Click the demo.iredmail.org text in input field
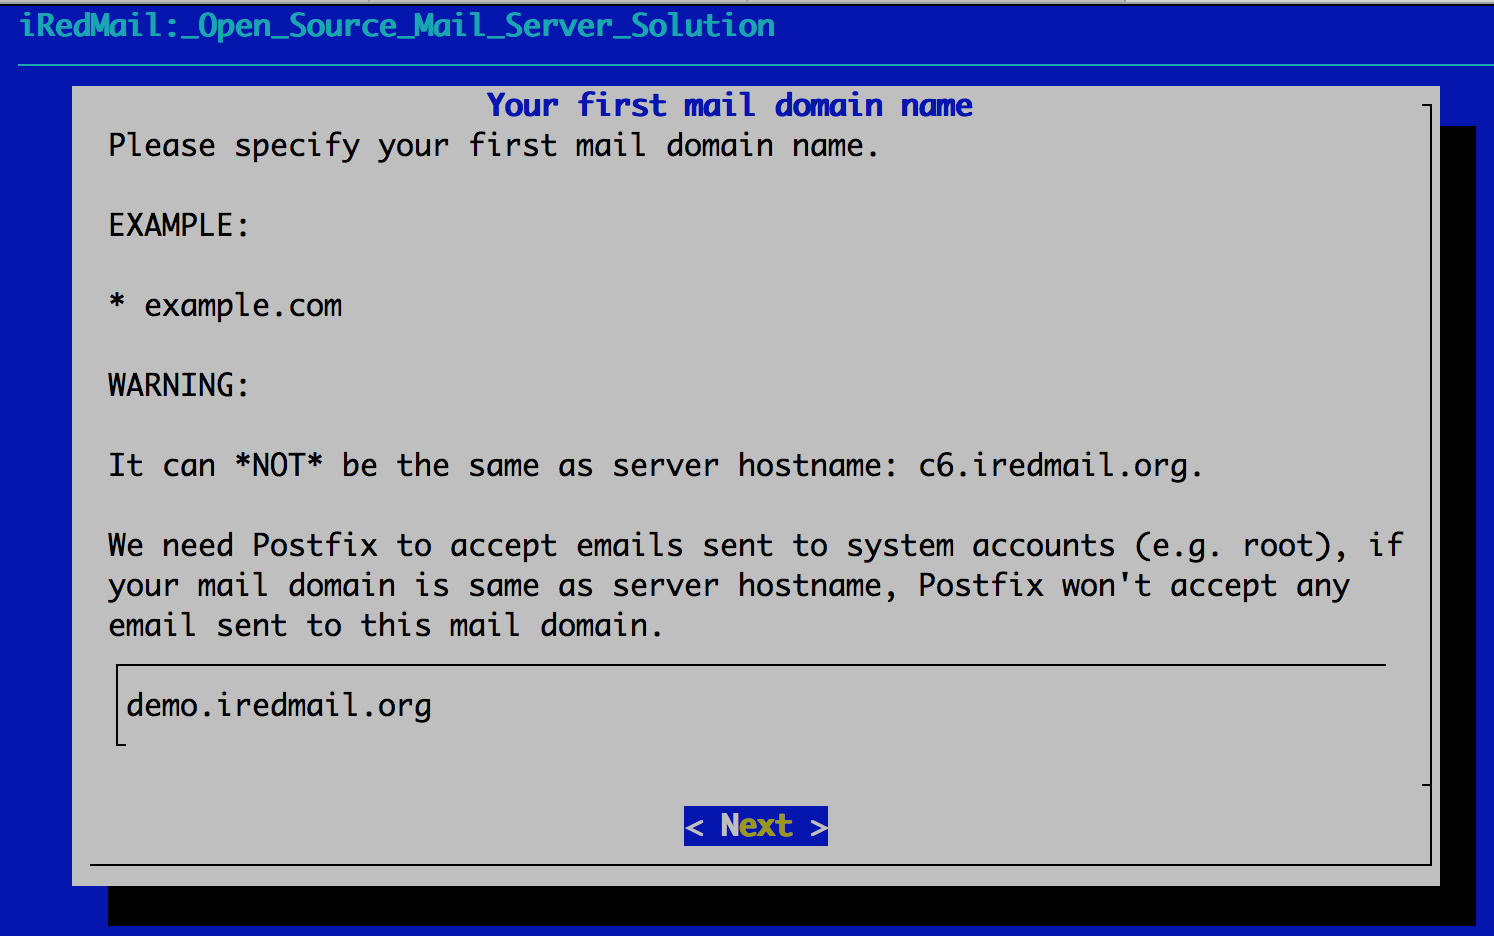 pos(279,706)
